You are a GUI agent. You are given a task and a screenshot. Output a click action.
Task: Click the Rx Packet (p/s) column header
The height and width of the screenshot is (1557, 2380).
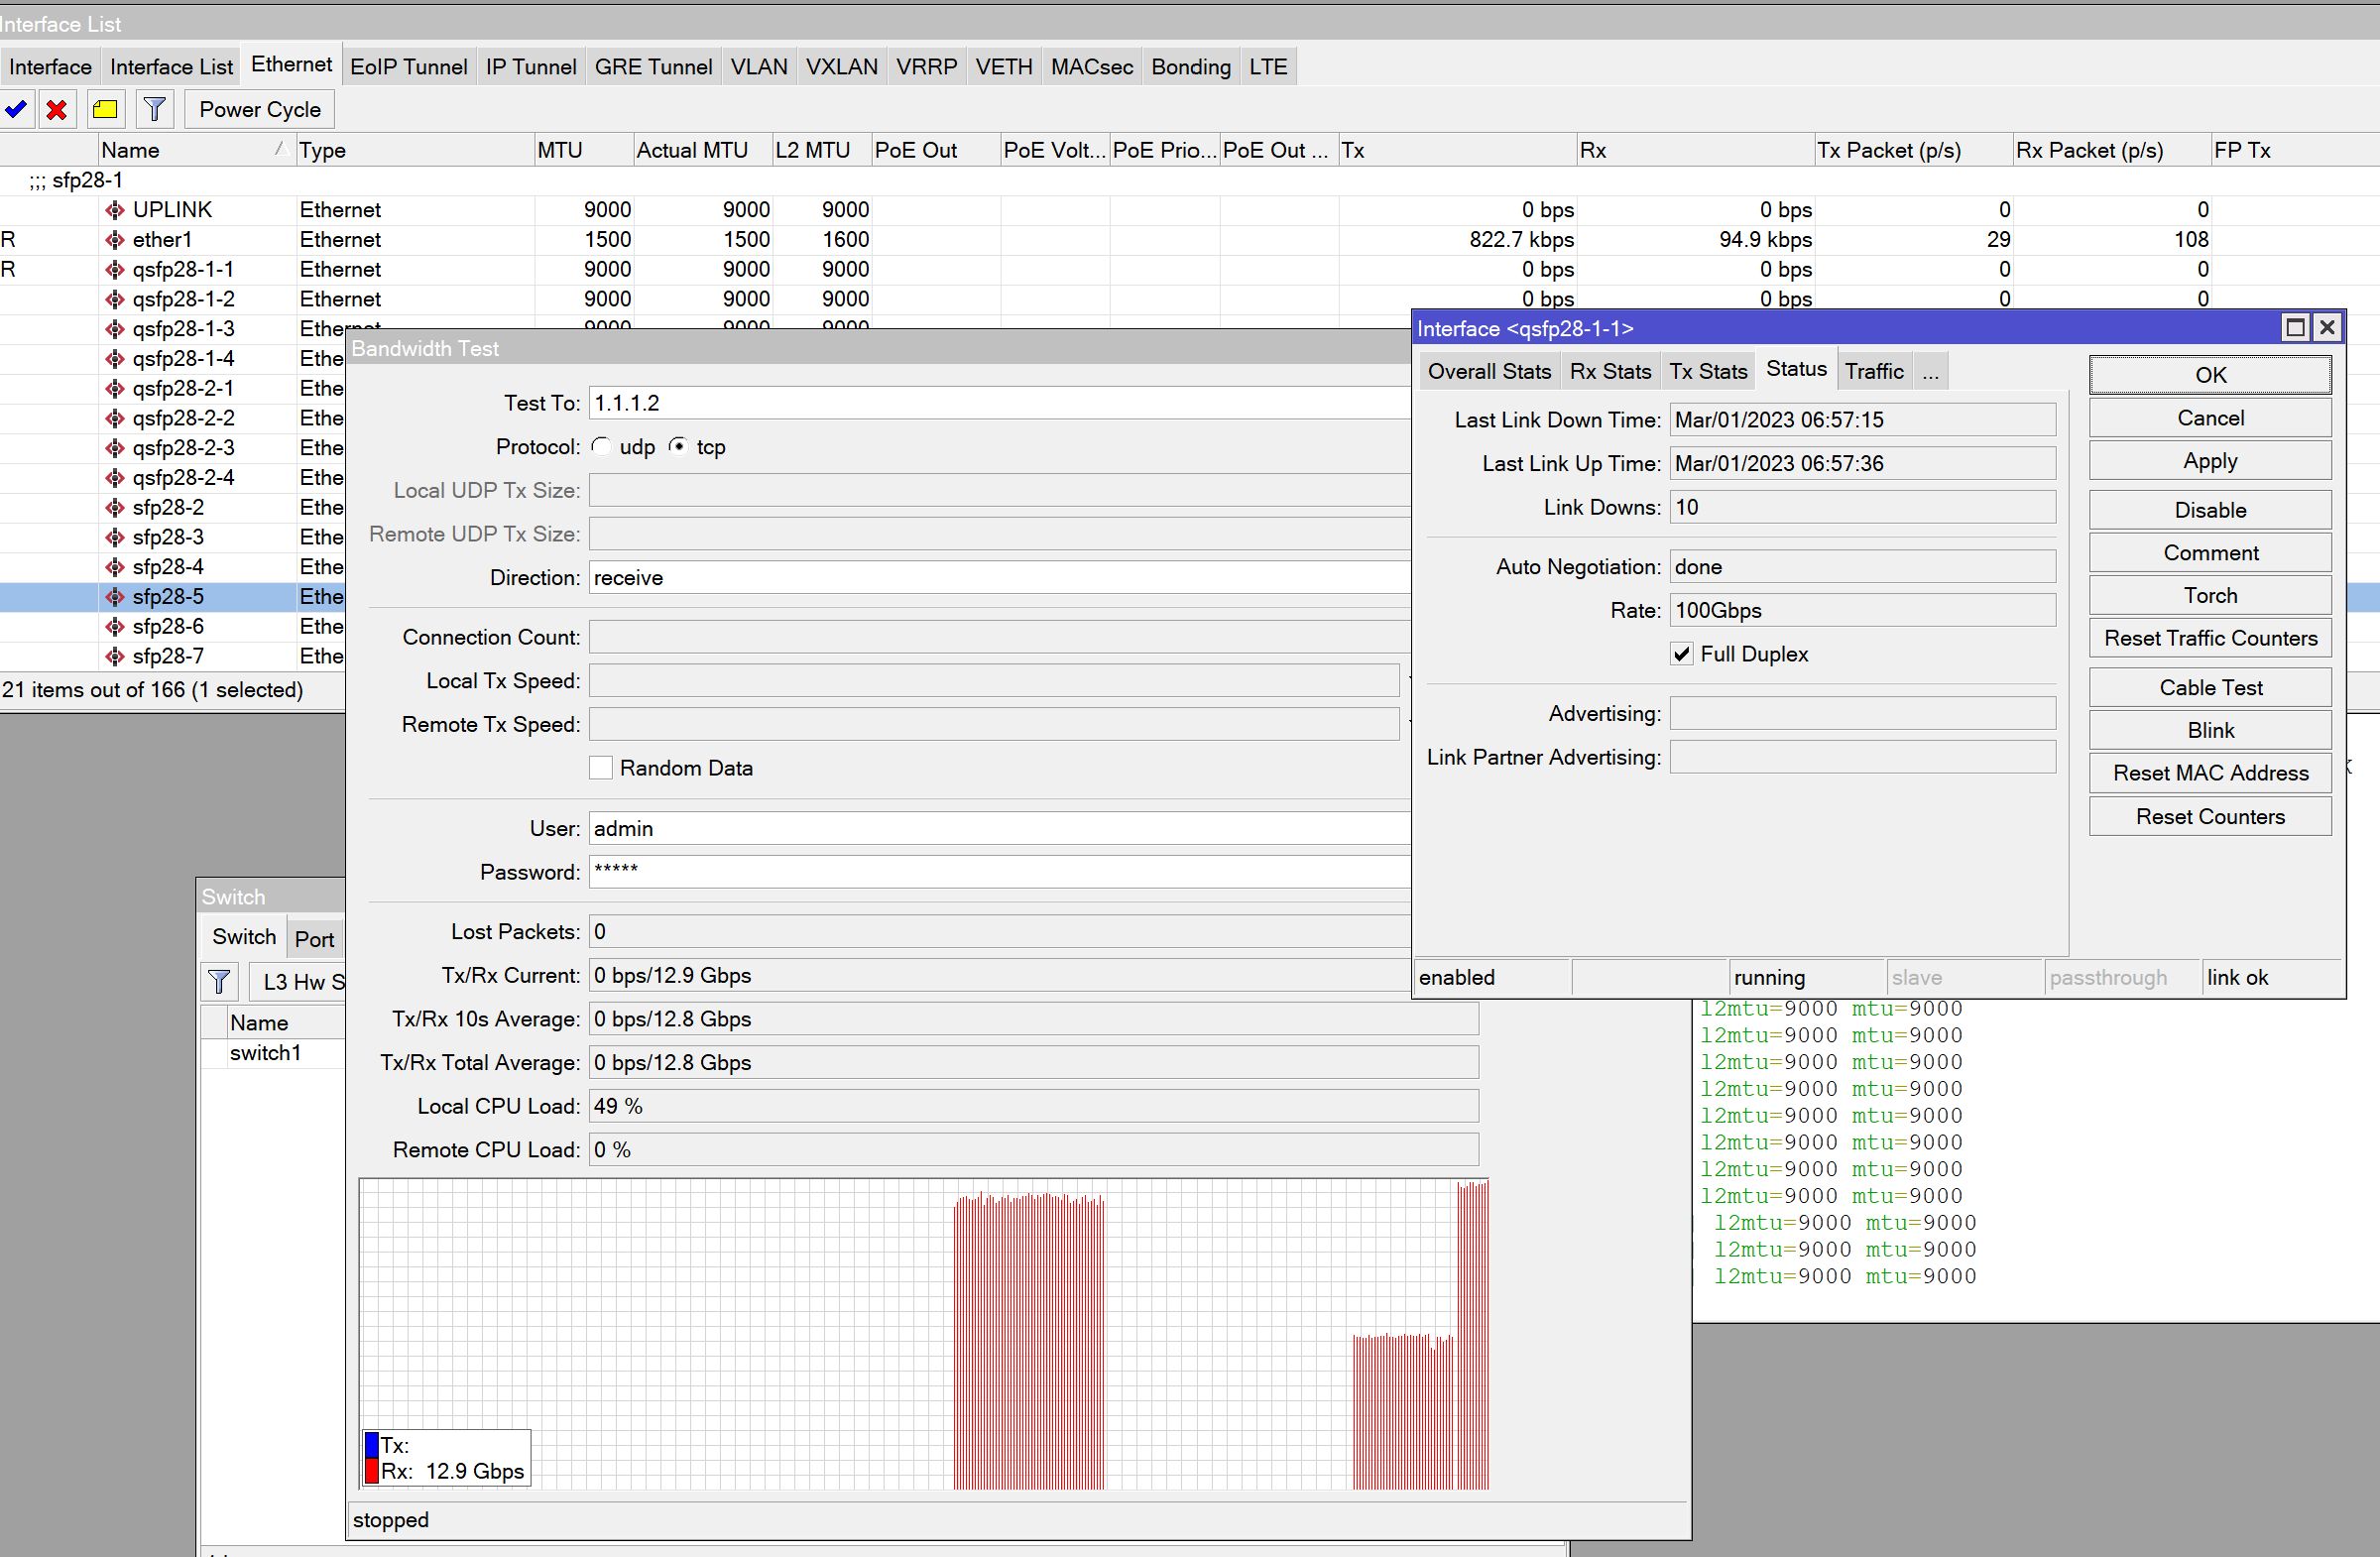coord(2110,150)
